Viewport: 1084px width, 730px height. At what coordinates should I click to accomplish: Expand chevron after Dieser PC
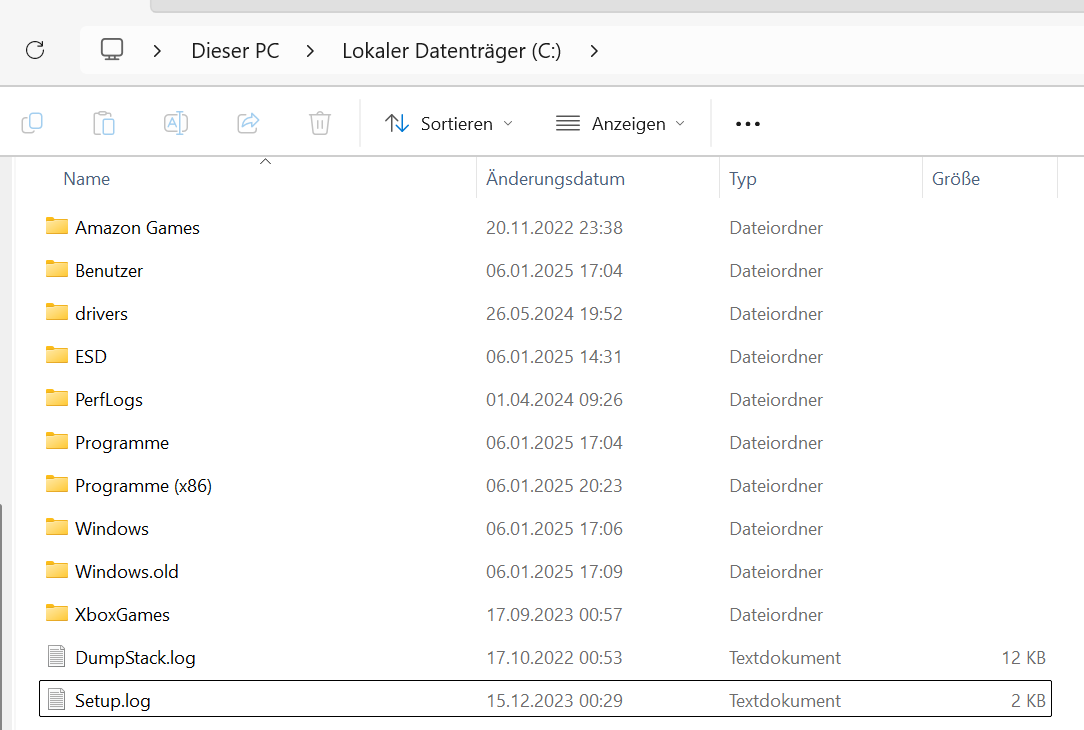310,50
